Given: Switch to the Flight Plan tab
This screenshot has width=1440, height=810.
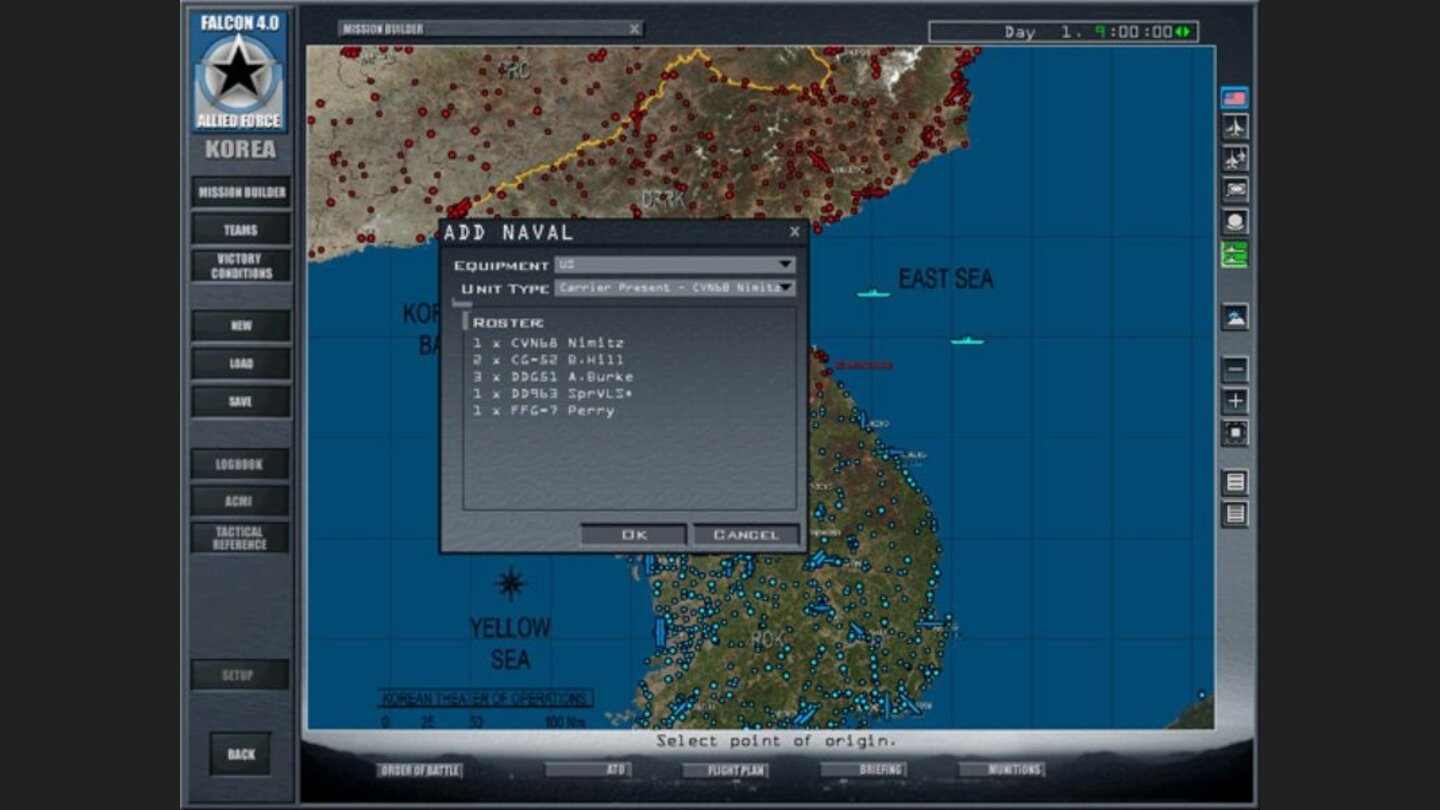Looking at the screenshot, I should (724, 771).
